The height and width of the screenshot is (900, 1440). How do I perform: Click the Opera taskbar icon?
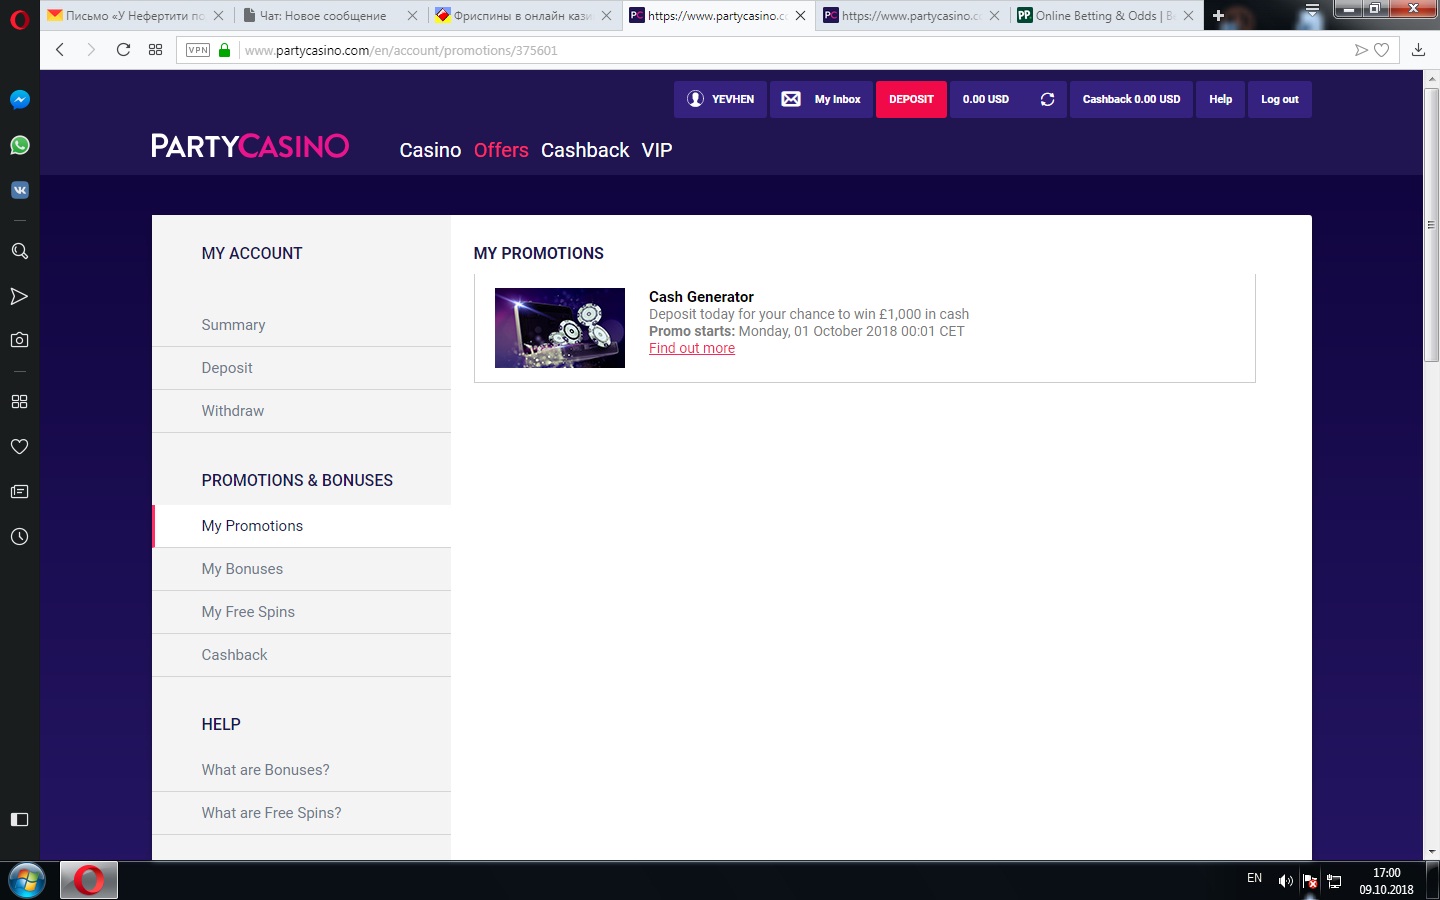89,880
